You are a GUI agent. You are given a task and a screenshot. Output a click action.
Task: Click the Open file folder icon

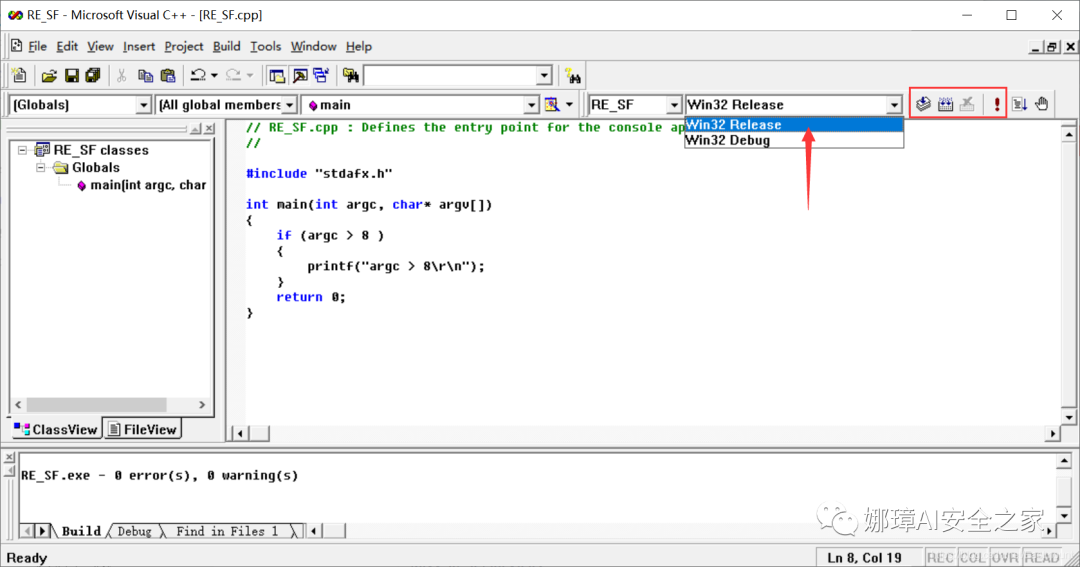pos(49,75)
